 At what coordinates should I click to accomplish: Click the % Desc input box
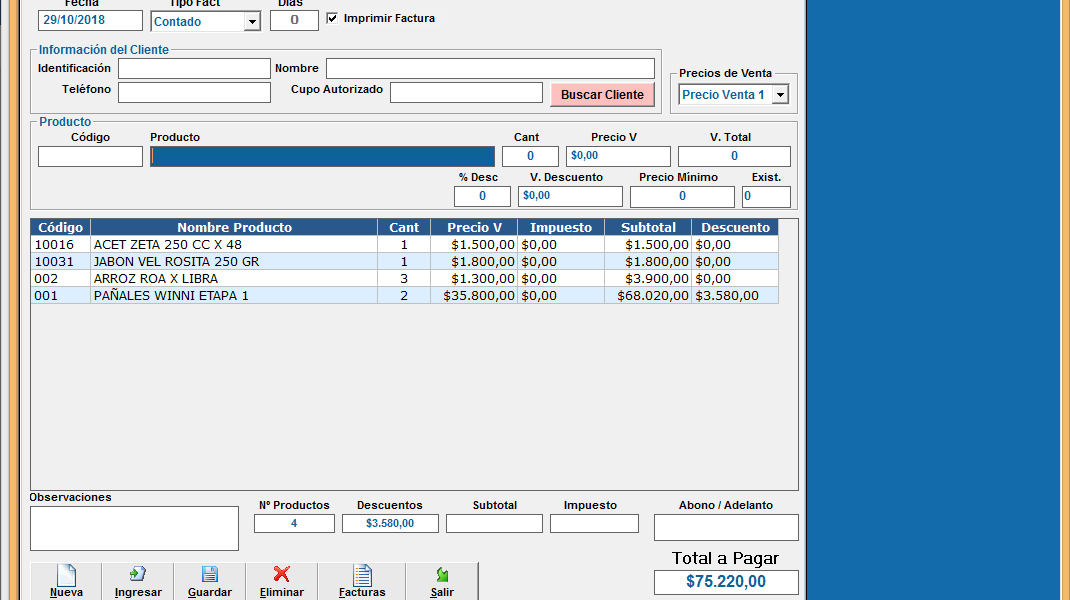pos(482,196)
